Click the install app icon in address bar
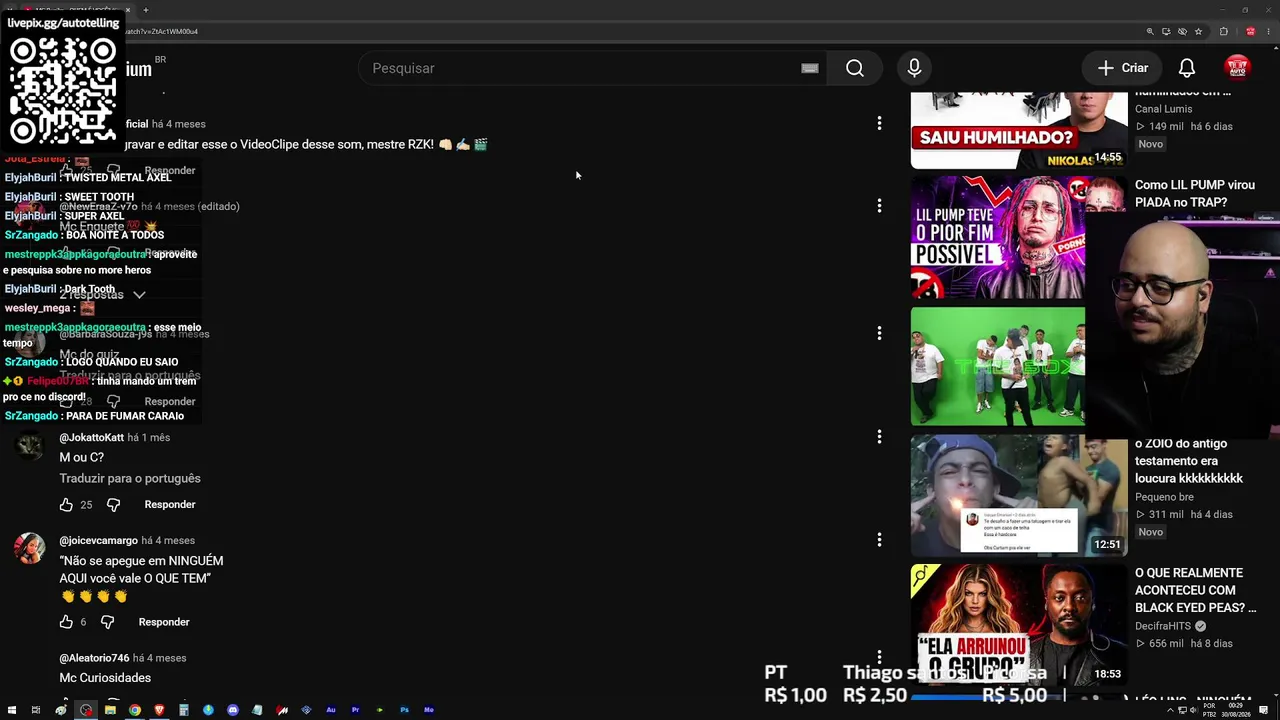This screenshot has height=720, width=1280. [x=1166, y=31]
